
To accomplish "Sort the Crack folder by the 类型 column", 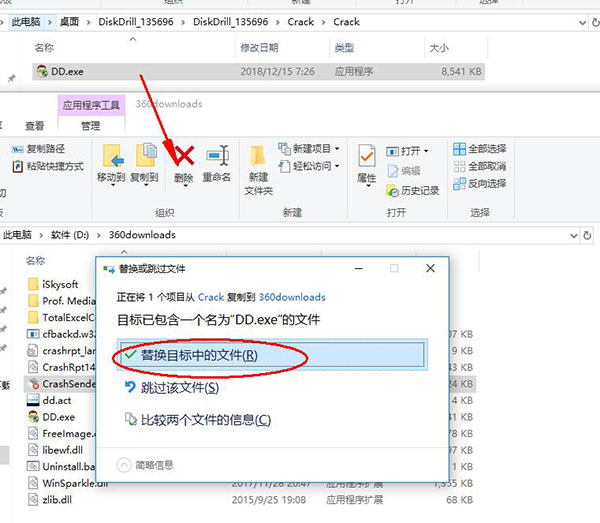I will coord(344,48).
